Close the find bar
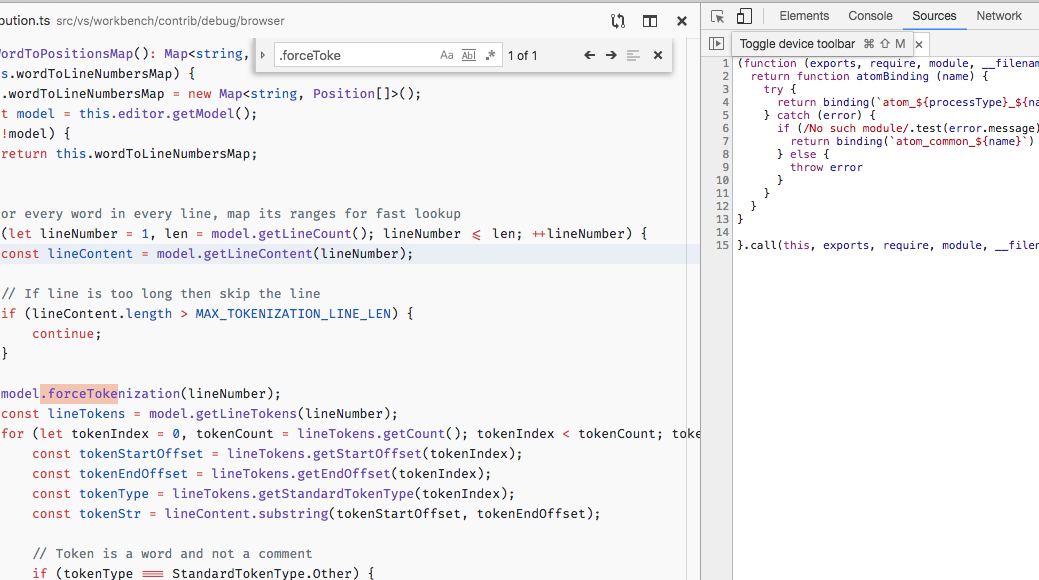Screen dimensions: 1039x580 [x=657, y=55]
